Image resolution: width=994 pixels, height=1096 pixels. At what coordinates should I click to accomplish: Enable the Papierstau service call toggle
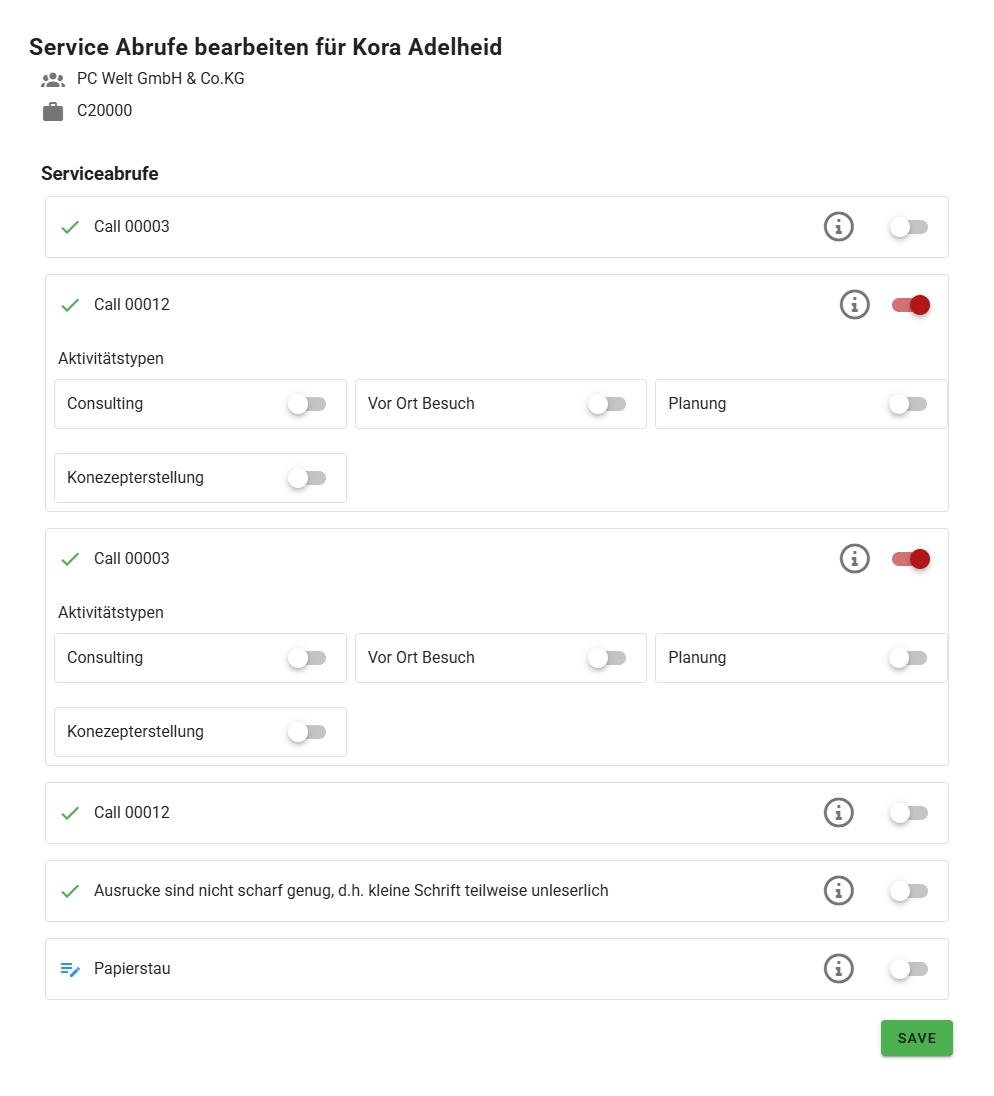[x=908, y=968]
